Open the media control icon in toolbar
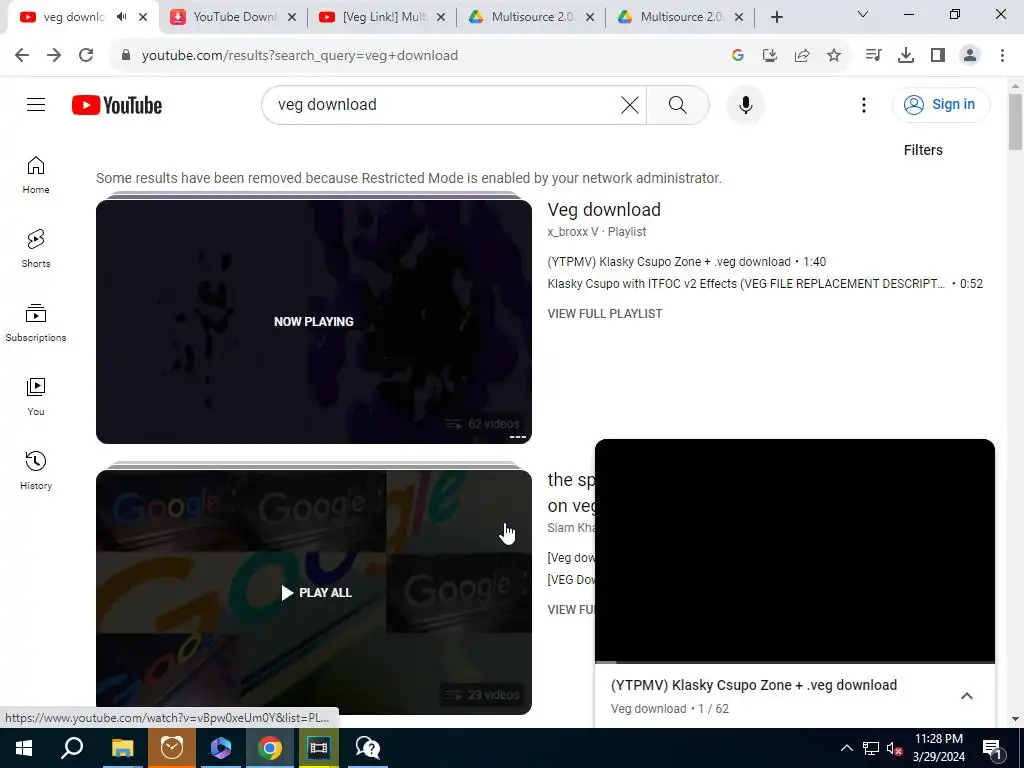The height and width of the screenshot is (768, 1024). 873,56
